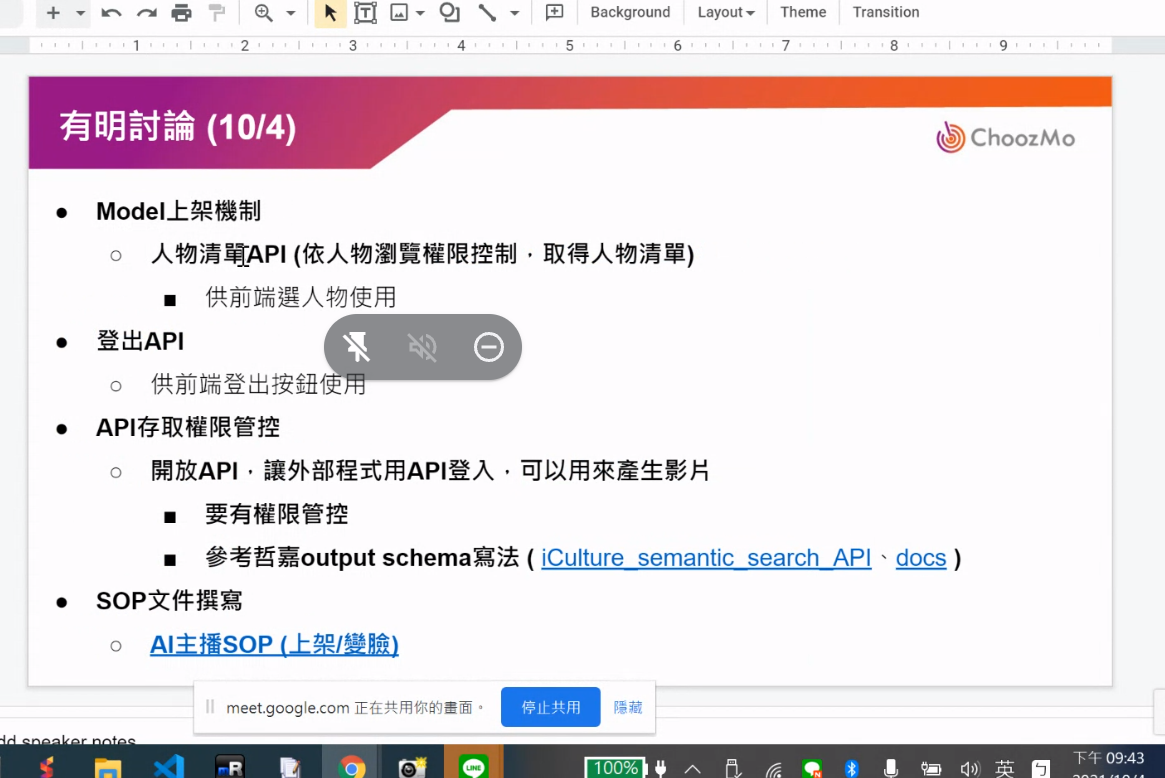Click 停止共用 to stop screen sharing
The height and width of the screenshot is (778, 1165).
[550, 707]
